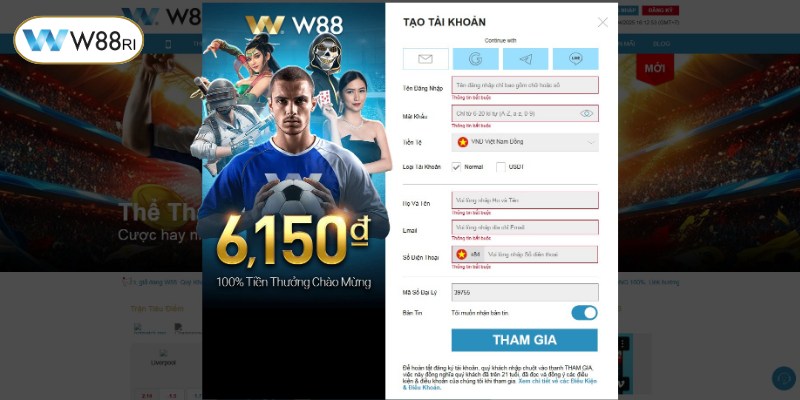
Task: Open the VND Việt Nam Đồng currency dropdown
Action: tap(525, 142)
